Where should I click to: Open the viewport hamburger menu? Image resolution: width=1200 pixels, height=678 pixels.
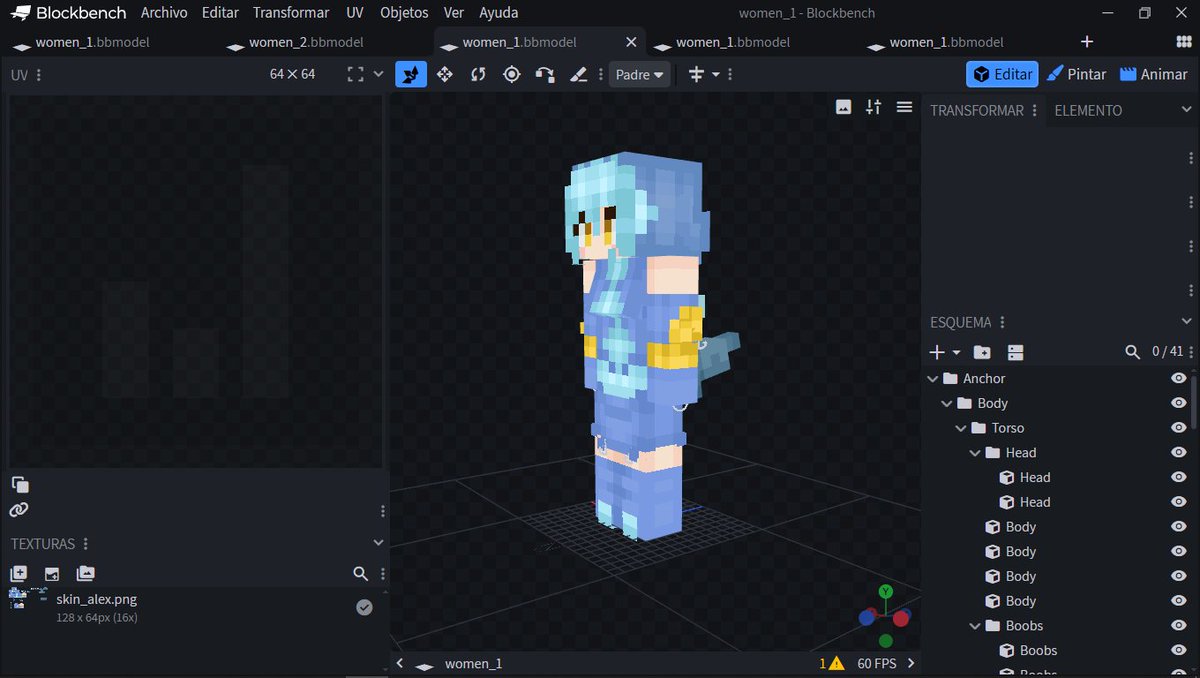(x=904, y=107)
